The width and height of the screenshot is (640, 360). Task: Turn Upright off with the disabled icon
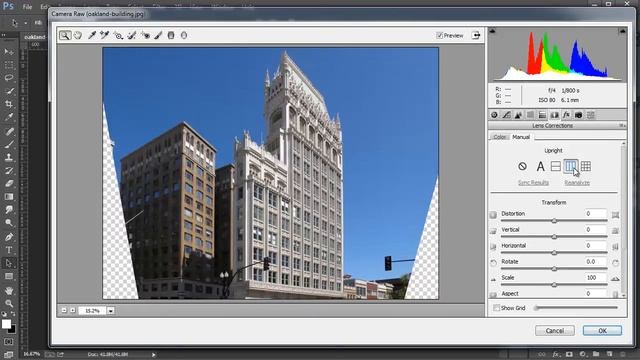coord(522,166)
